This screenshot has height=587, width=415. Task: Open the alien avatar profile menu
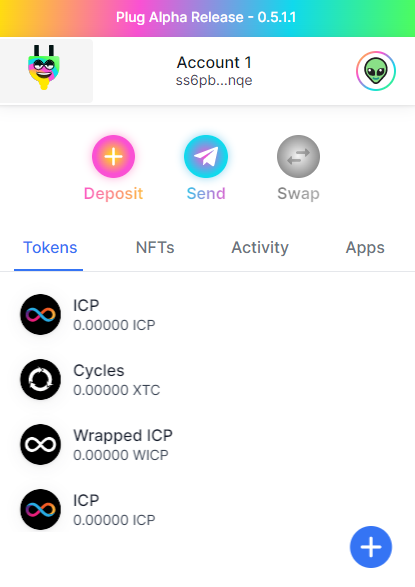click(376, 71)
